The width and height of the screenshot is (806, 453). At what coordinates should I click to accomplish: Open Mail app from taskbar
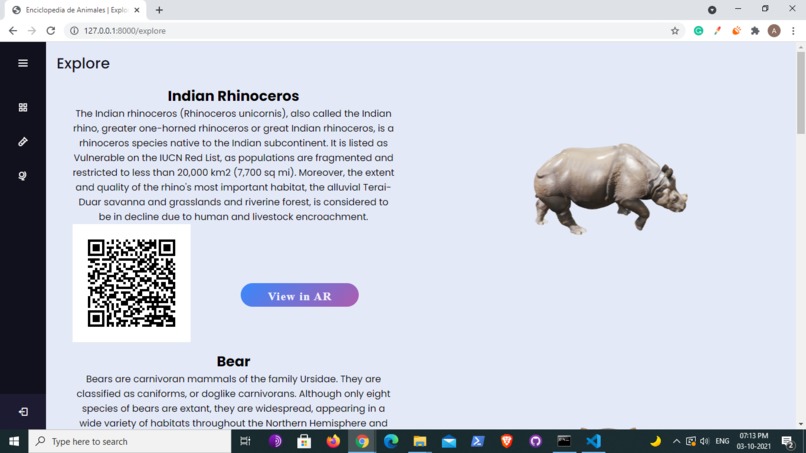tap(449, 441)
